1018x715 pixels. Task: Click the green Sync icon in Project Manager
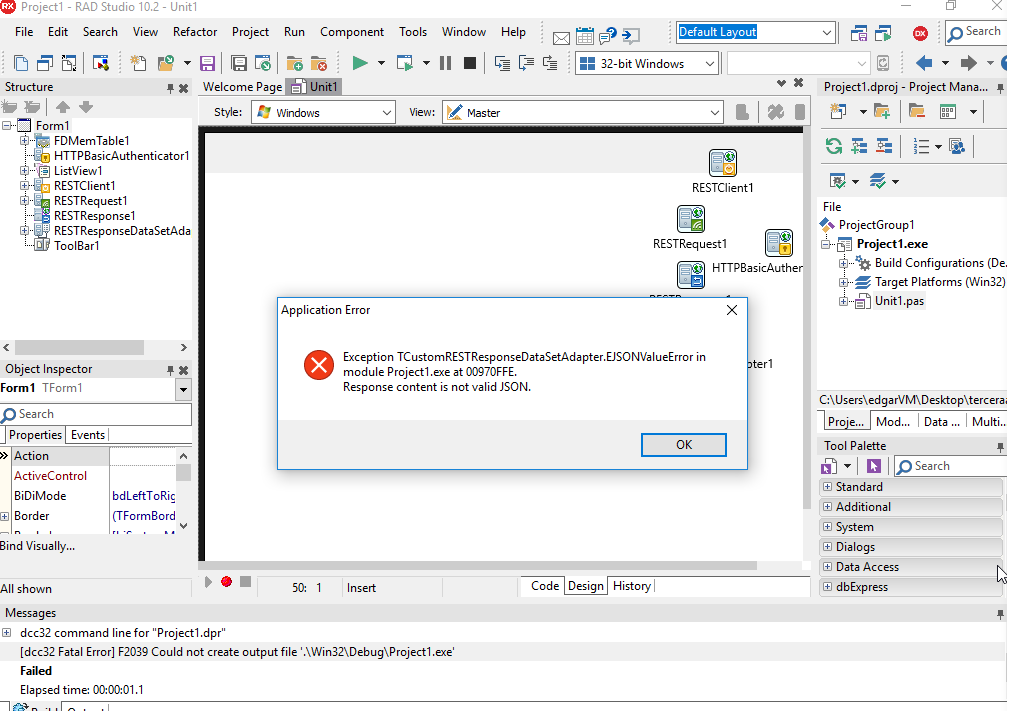tap(834, 146)
